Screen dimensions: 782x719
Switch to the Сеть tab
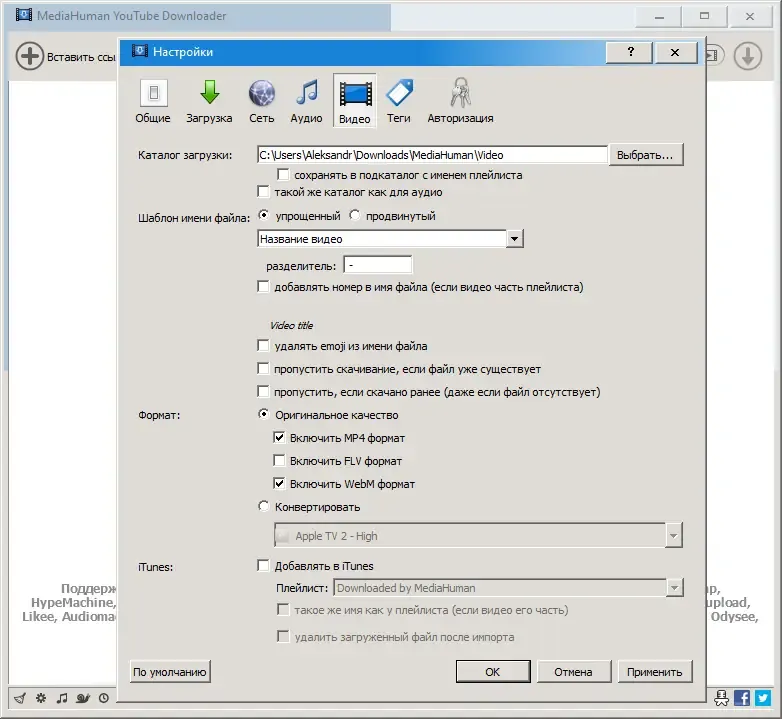(262, 101)
